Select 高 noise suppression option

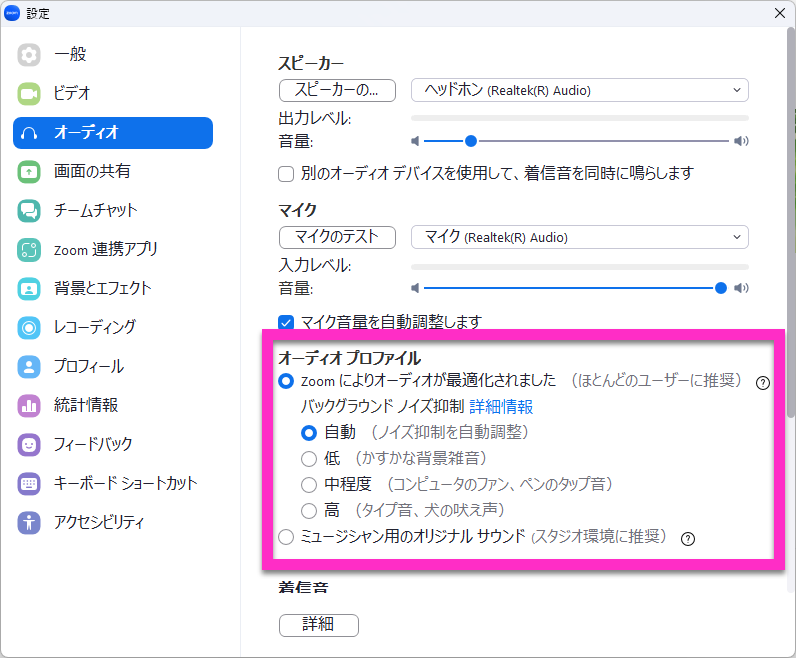tap(309, 511)
